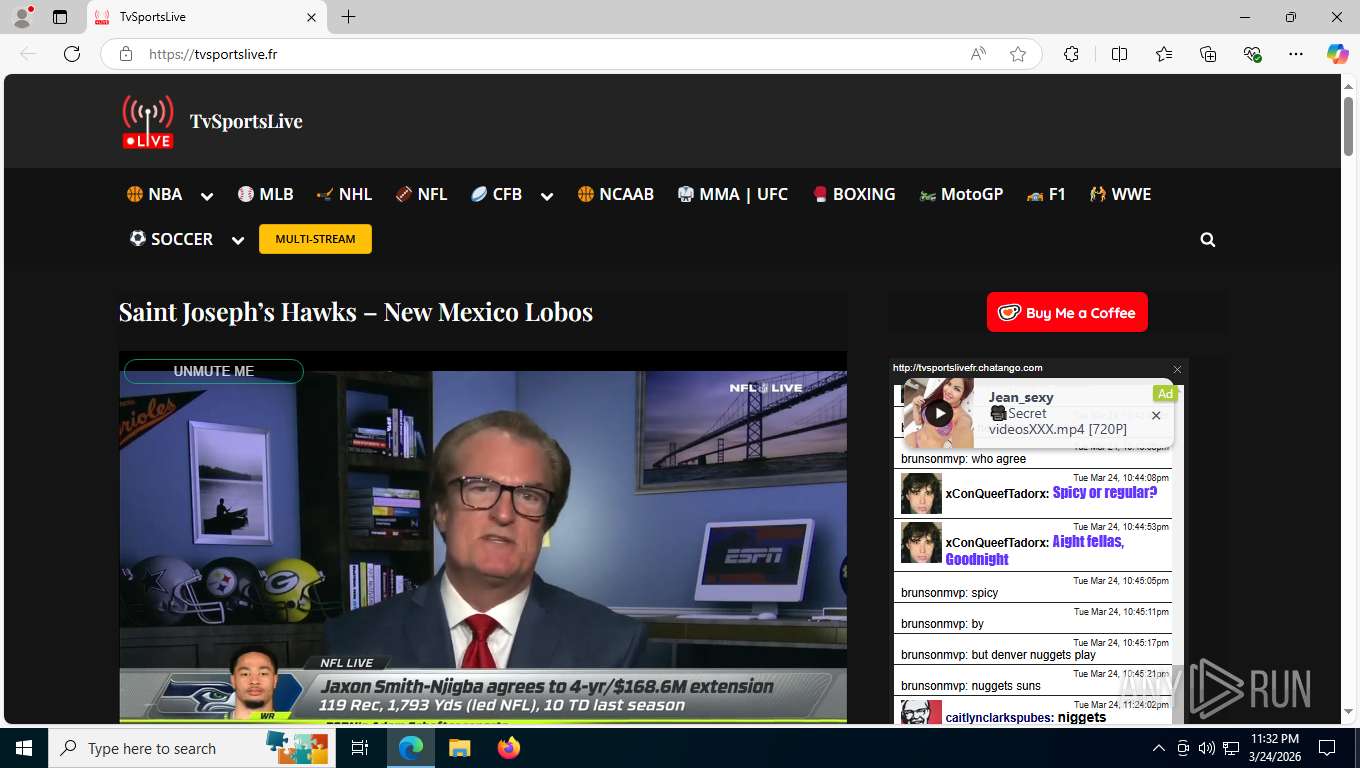Dismiss the Jean_sexy ad popup

1156,416
